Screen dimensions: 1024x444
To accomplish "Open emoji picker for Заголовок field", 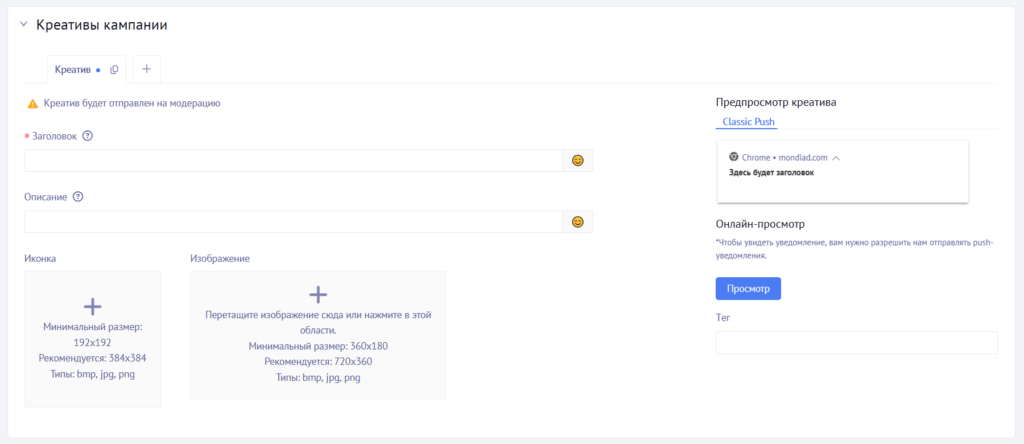I will [578, 160].
